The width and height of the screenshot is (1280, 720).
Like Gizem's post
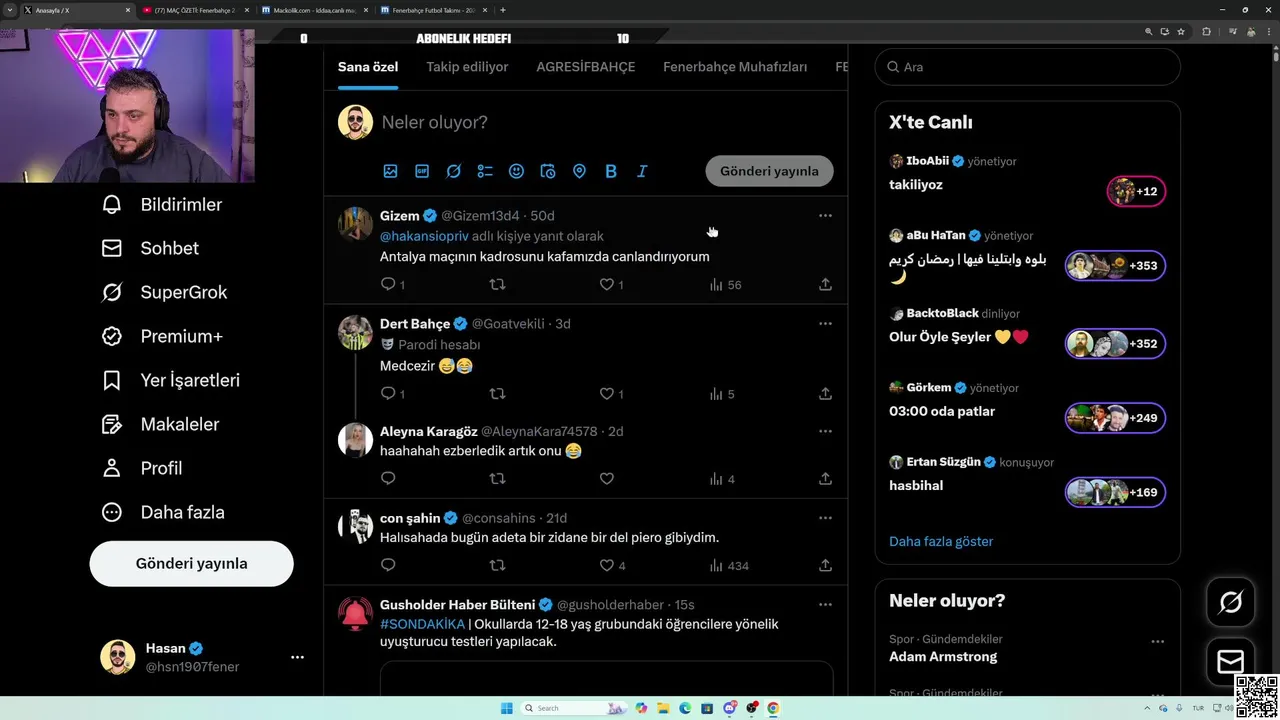(x=607, y=285)
